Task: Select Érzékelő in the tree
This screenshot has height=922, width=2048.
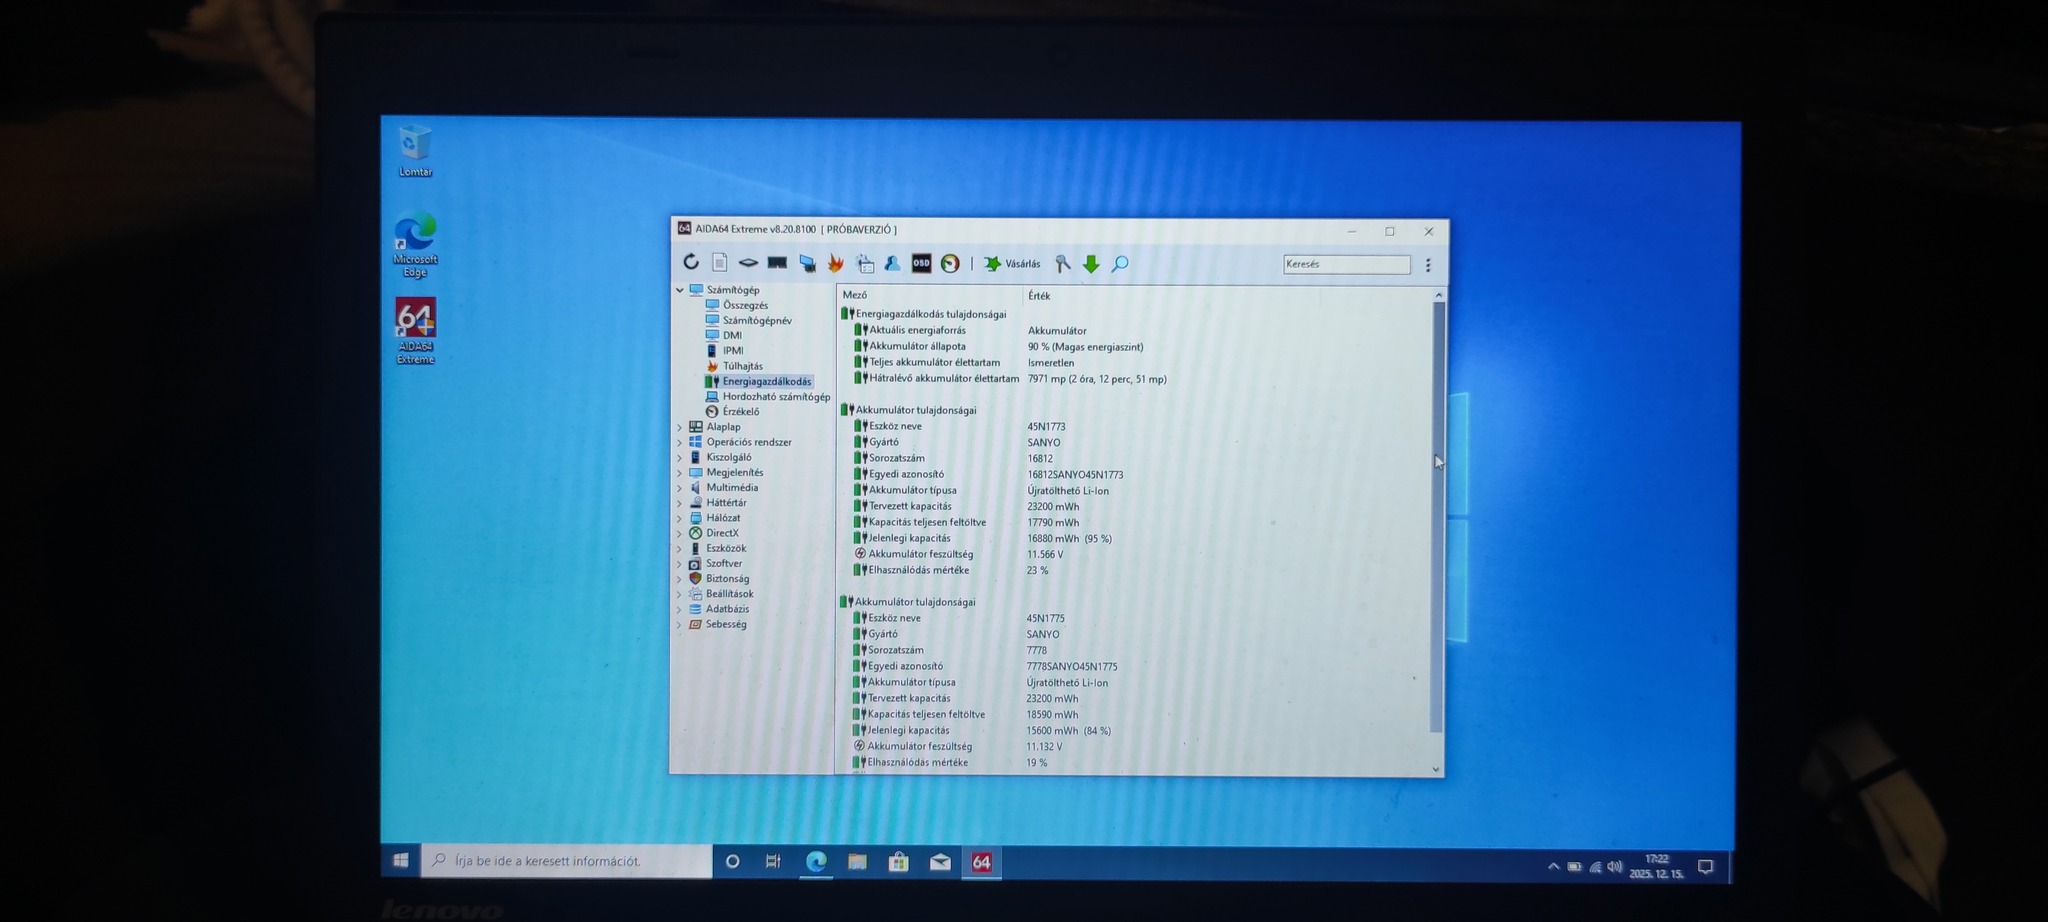Action: pyautogui.click(x=740, y=411)
